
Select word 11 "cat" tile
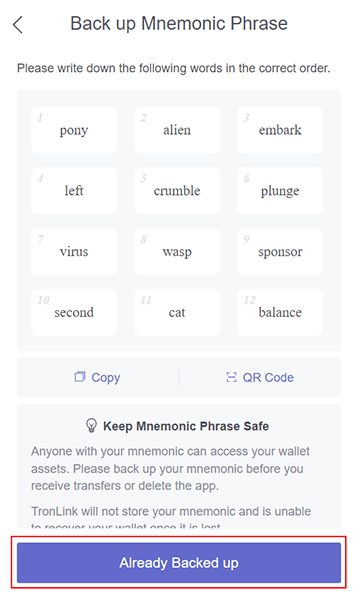pos(177,313)
